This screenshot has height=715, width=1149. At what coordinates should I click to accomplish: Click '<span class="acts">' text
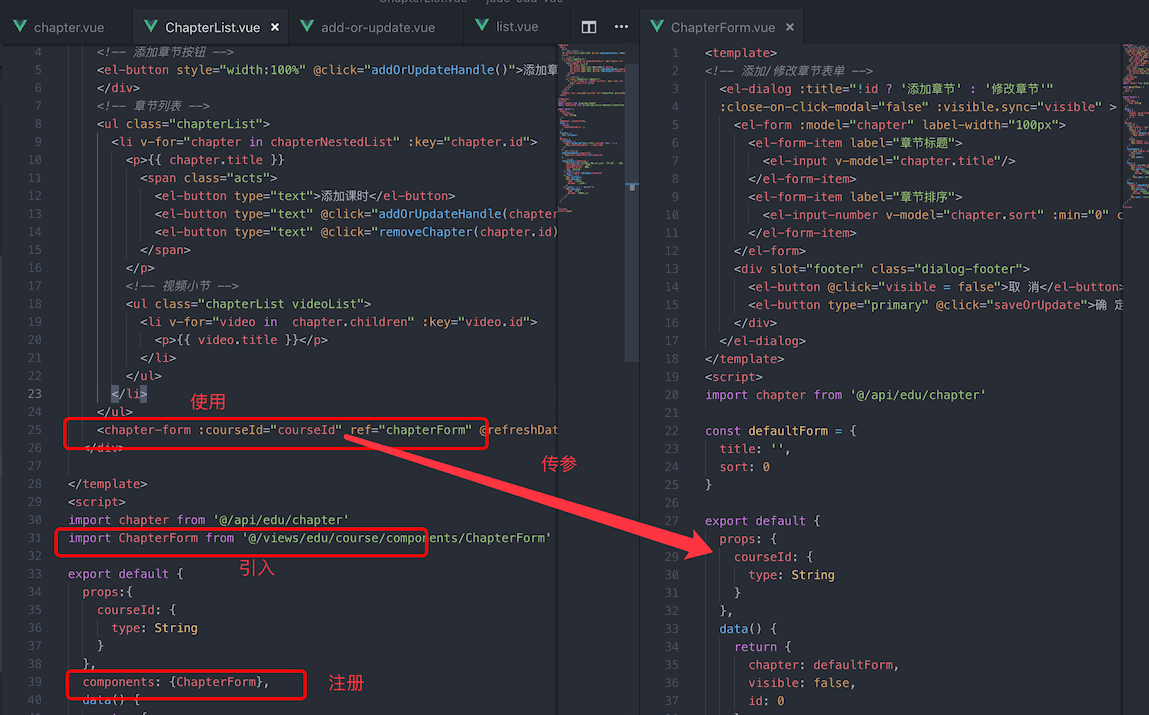pos(209,177)
